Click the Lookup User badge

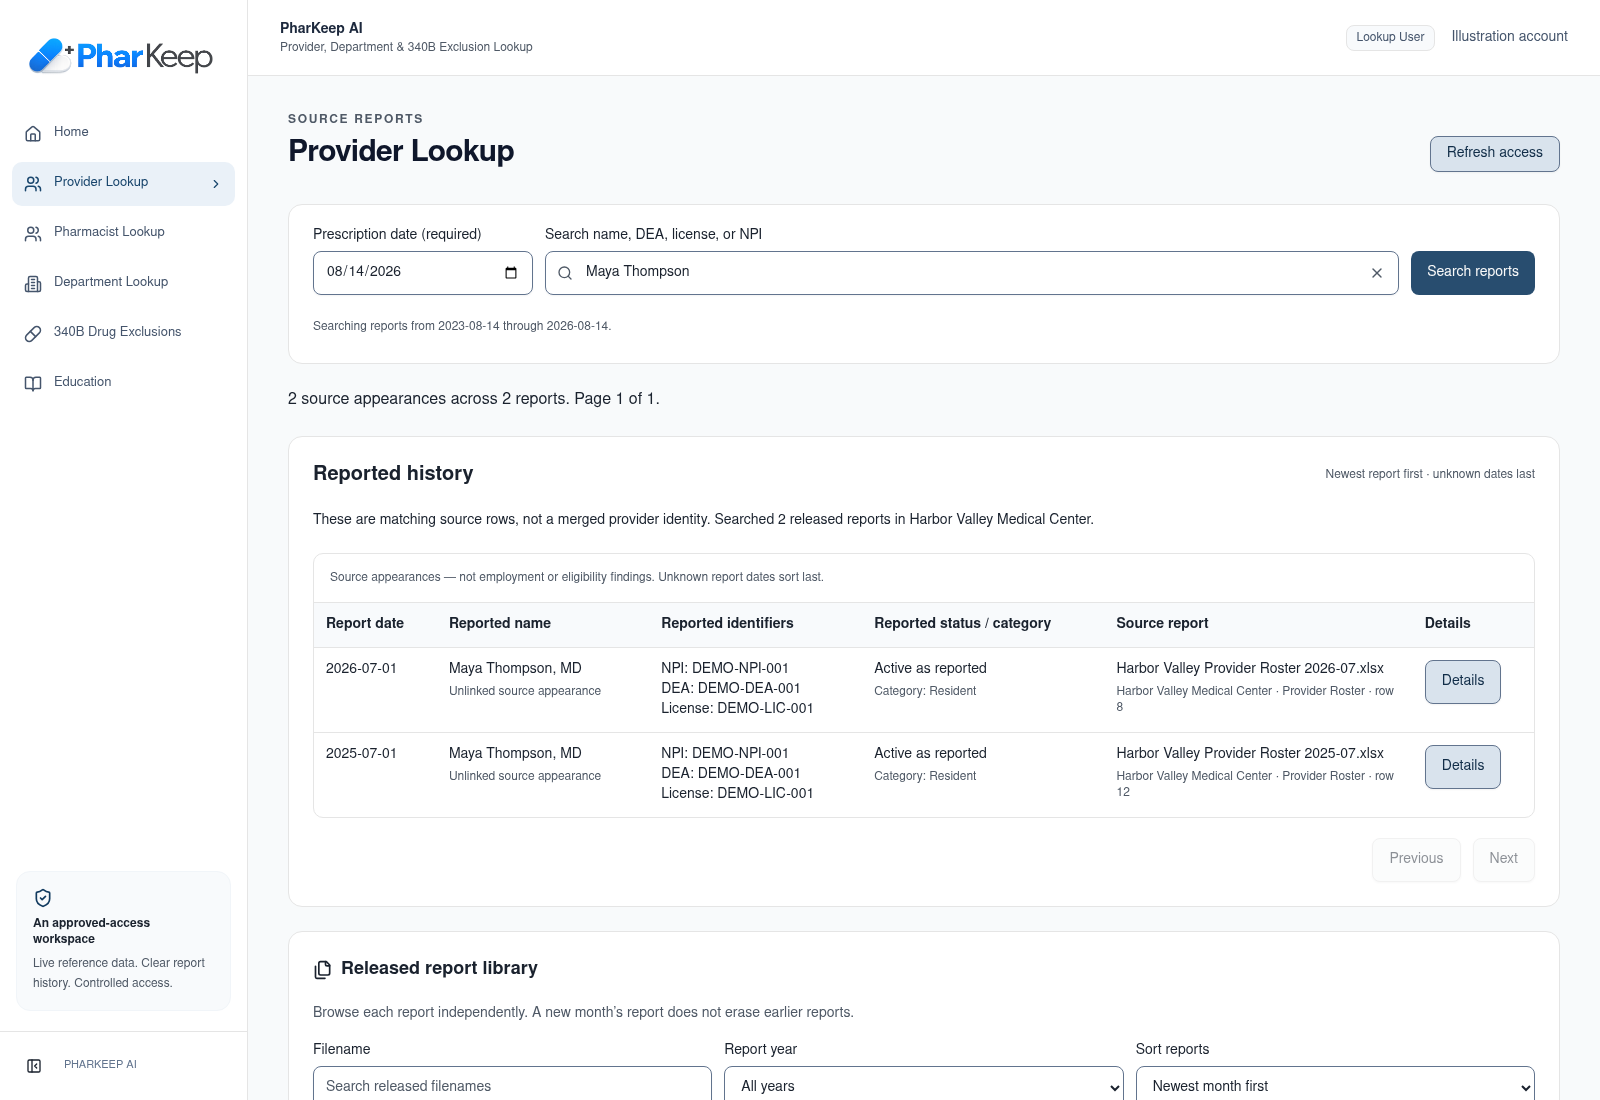pyautogui.click(x=1390, y=37)
